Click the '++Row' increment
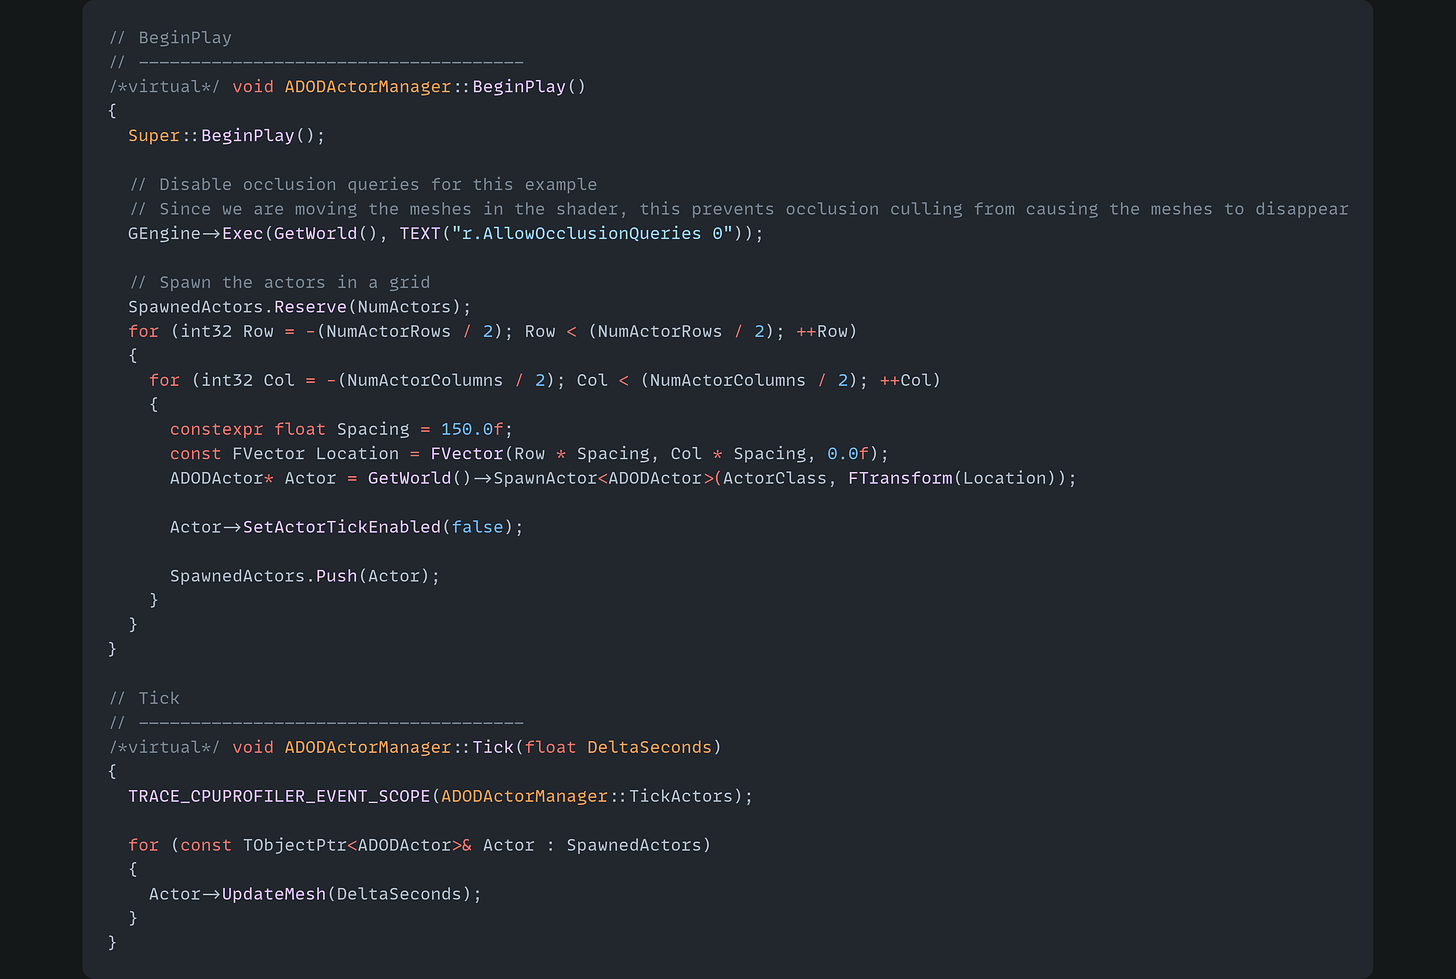Screen dimensions: 1456x979 click(x=821, y=331)
